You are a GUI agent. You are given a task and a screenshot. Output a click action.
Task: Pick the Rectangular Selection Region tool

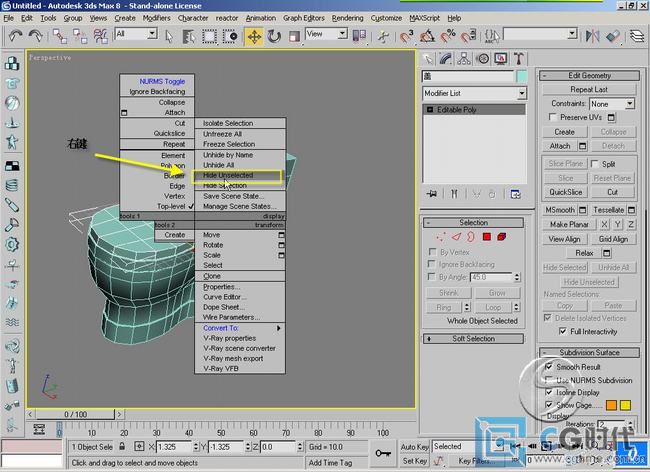point(209,36)
